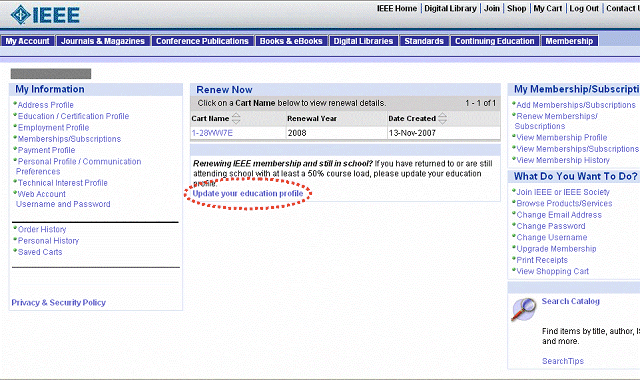
Task: Click Update your education profile link
Action: tap(248, 193)
